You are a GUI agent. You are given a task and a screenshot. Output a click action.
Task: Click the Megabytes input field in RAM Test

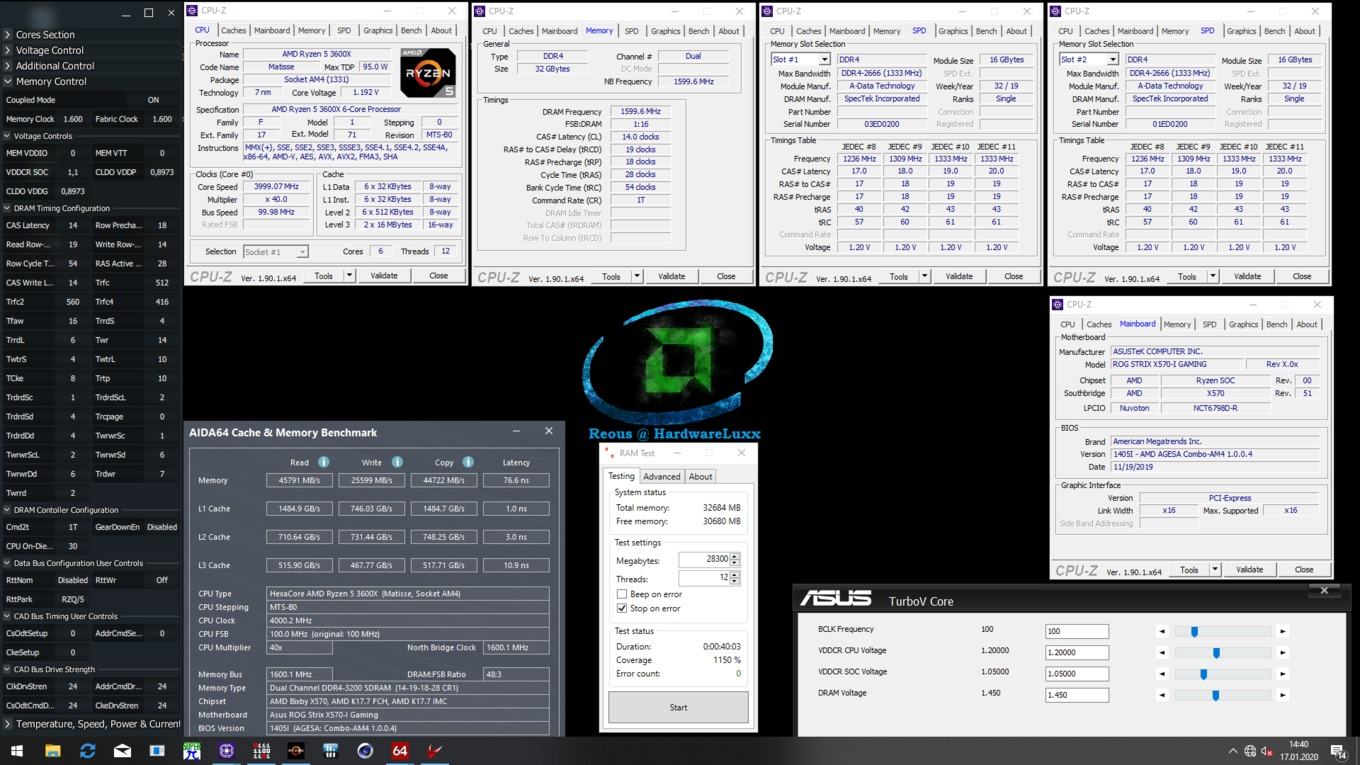point(704,560)
